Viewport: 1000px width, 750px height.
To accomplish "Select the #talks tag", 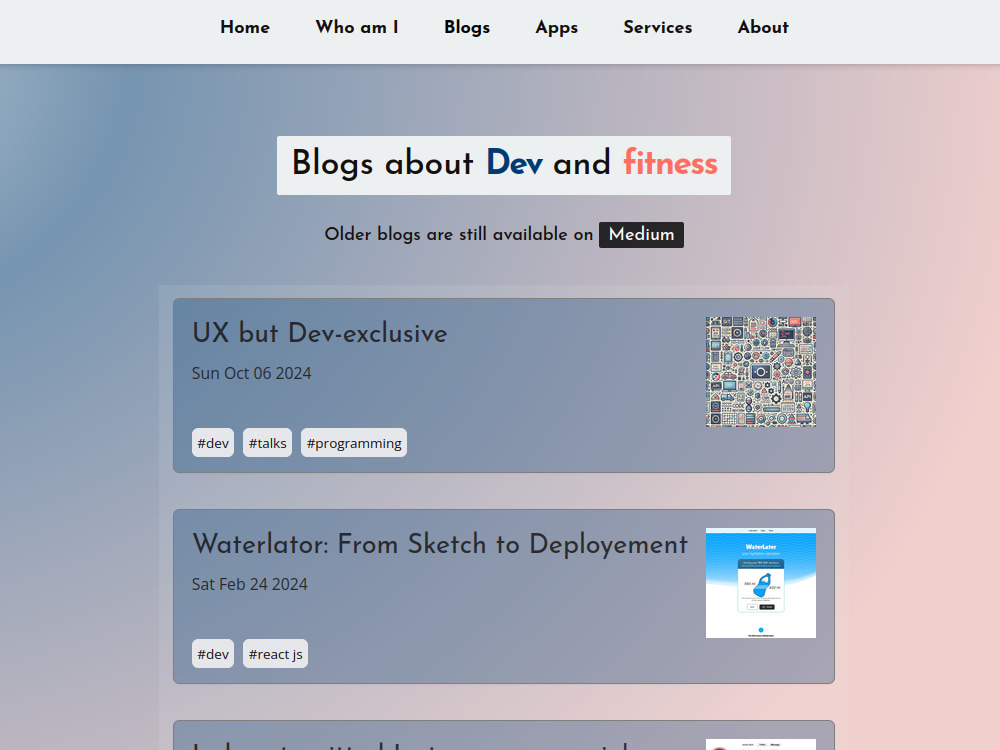I will click(x=267, y=443).
